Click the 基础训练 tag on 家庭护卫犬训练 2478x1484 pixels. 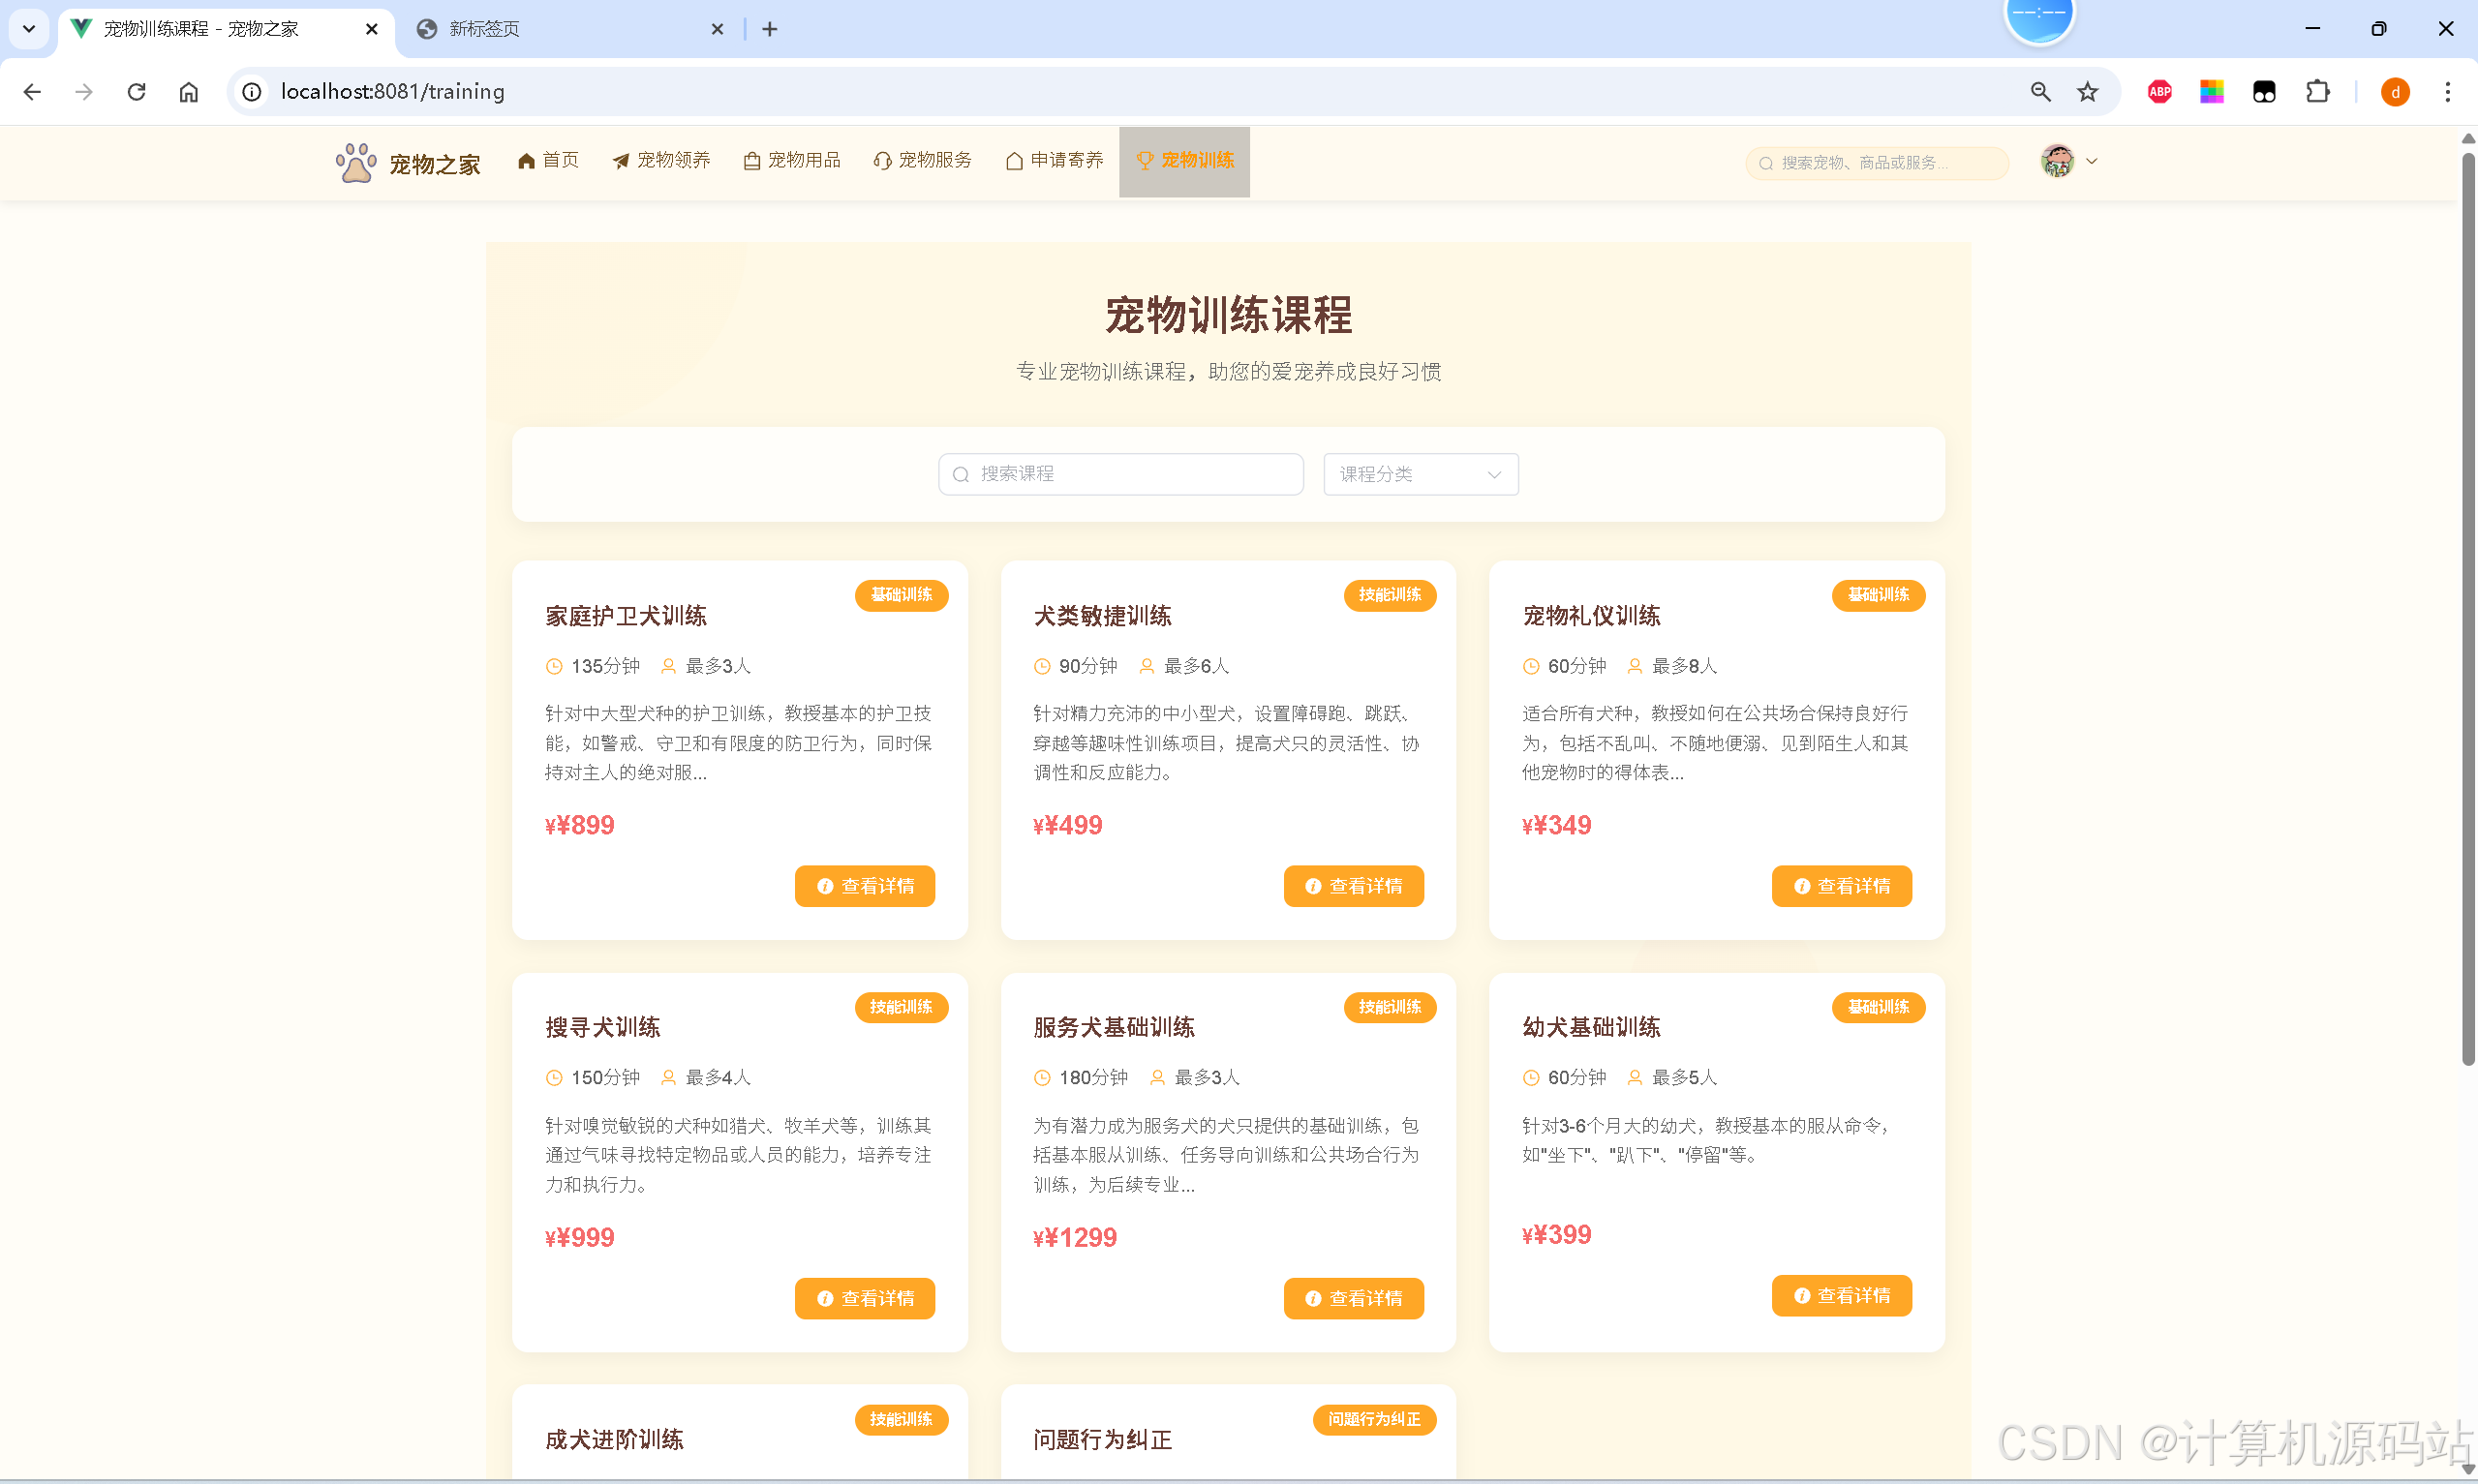tap(901, 595)
